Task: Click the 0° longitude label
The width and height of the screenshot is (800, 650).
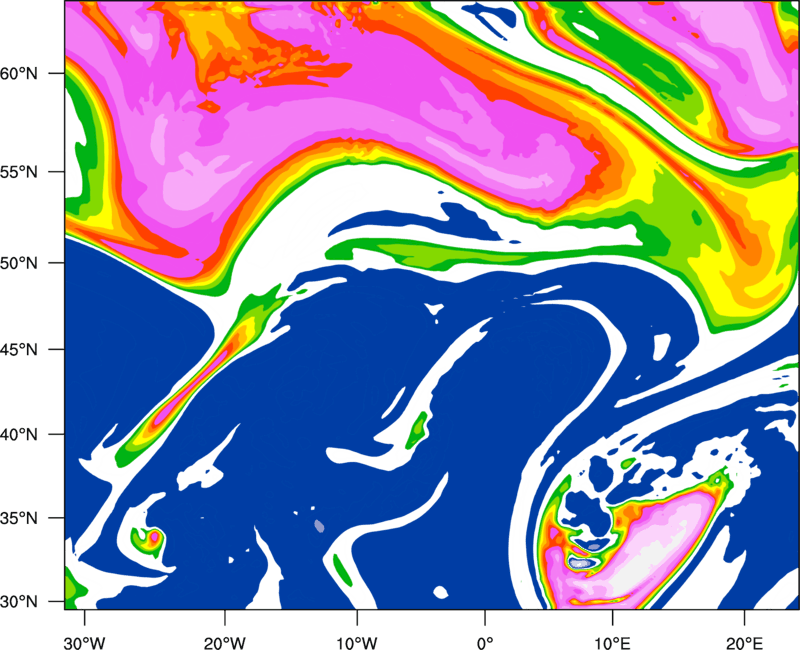Action: (x=485, y=643)
